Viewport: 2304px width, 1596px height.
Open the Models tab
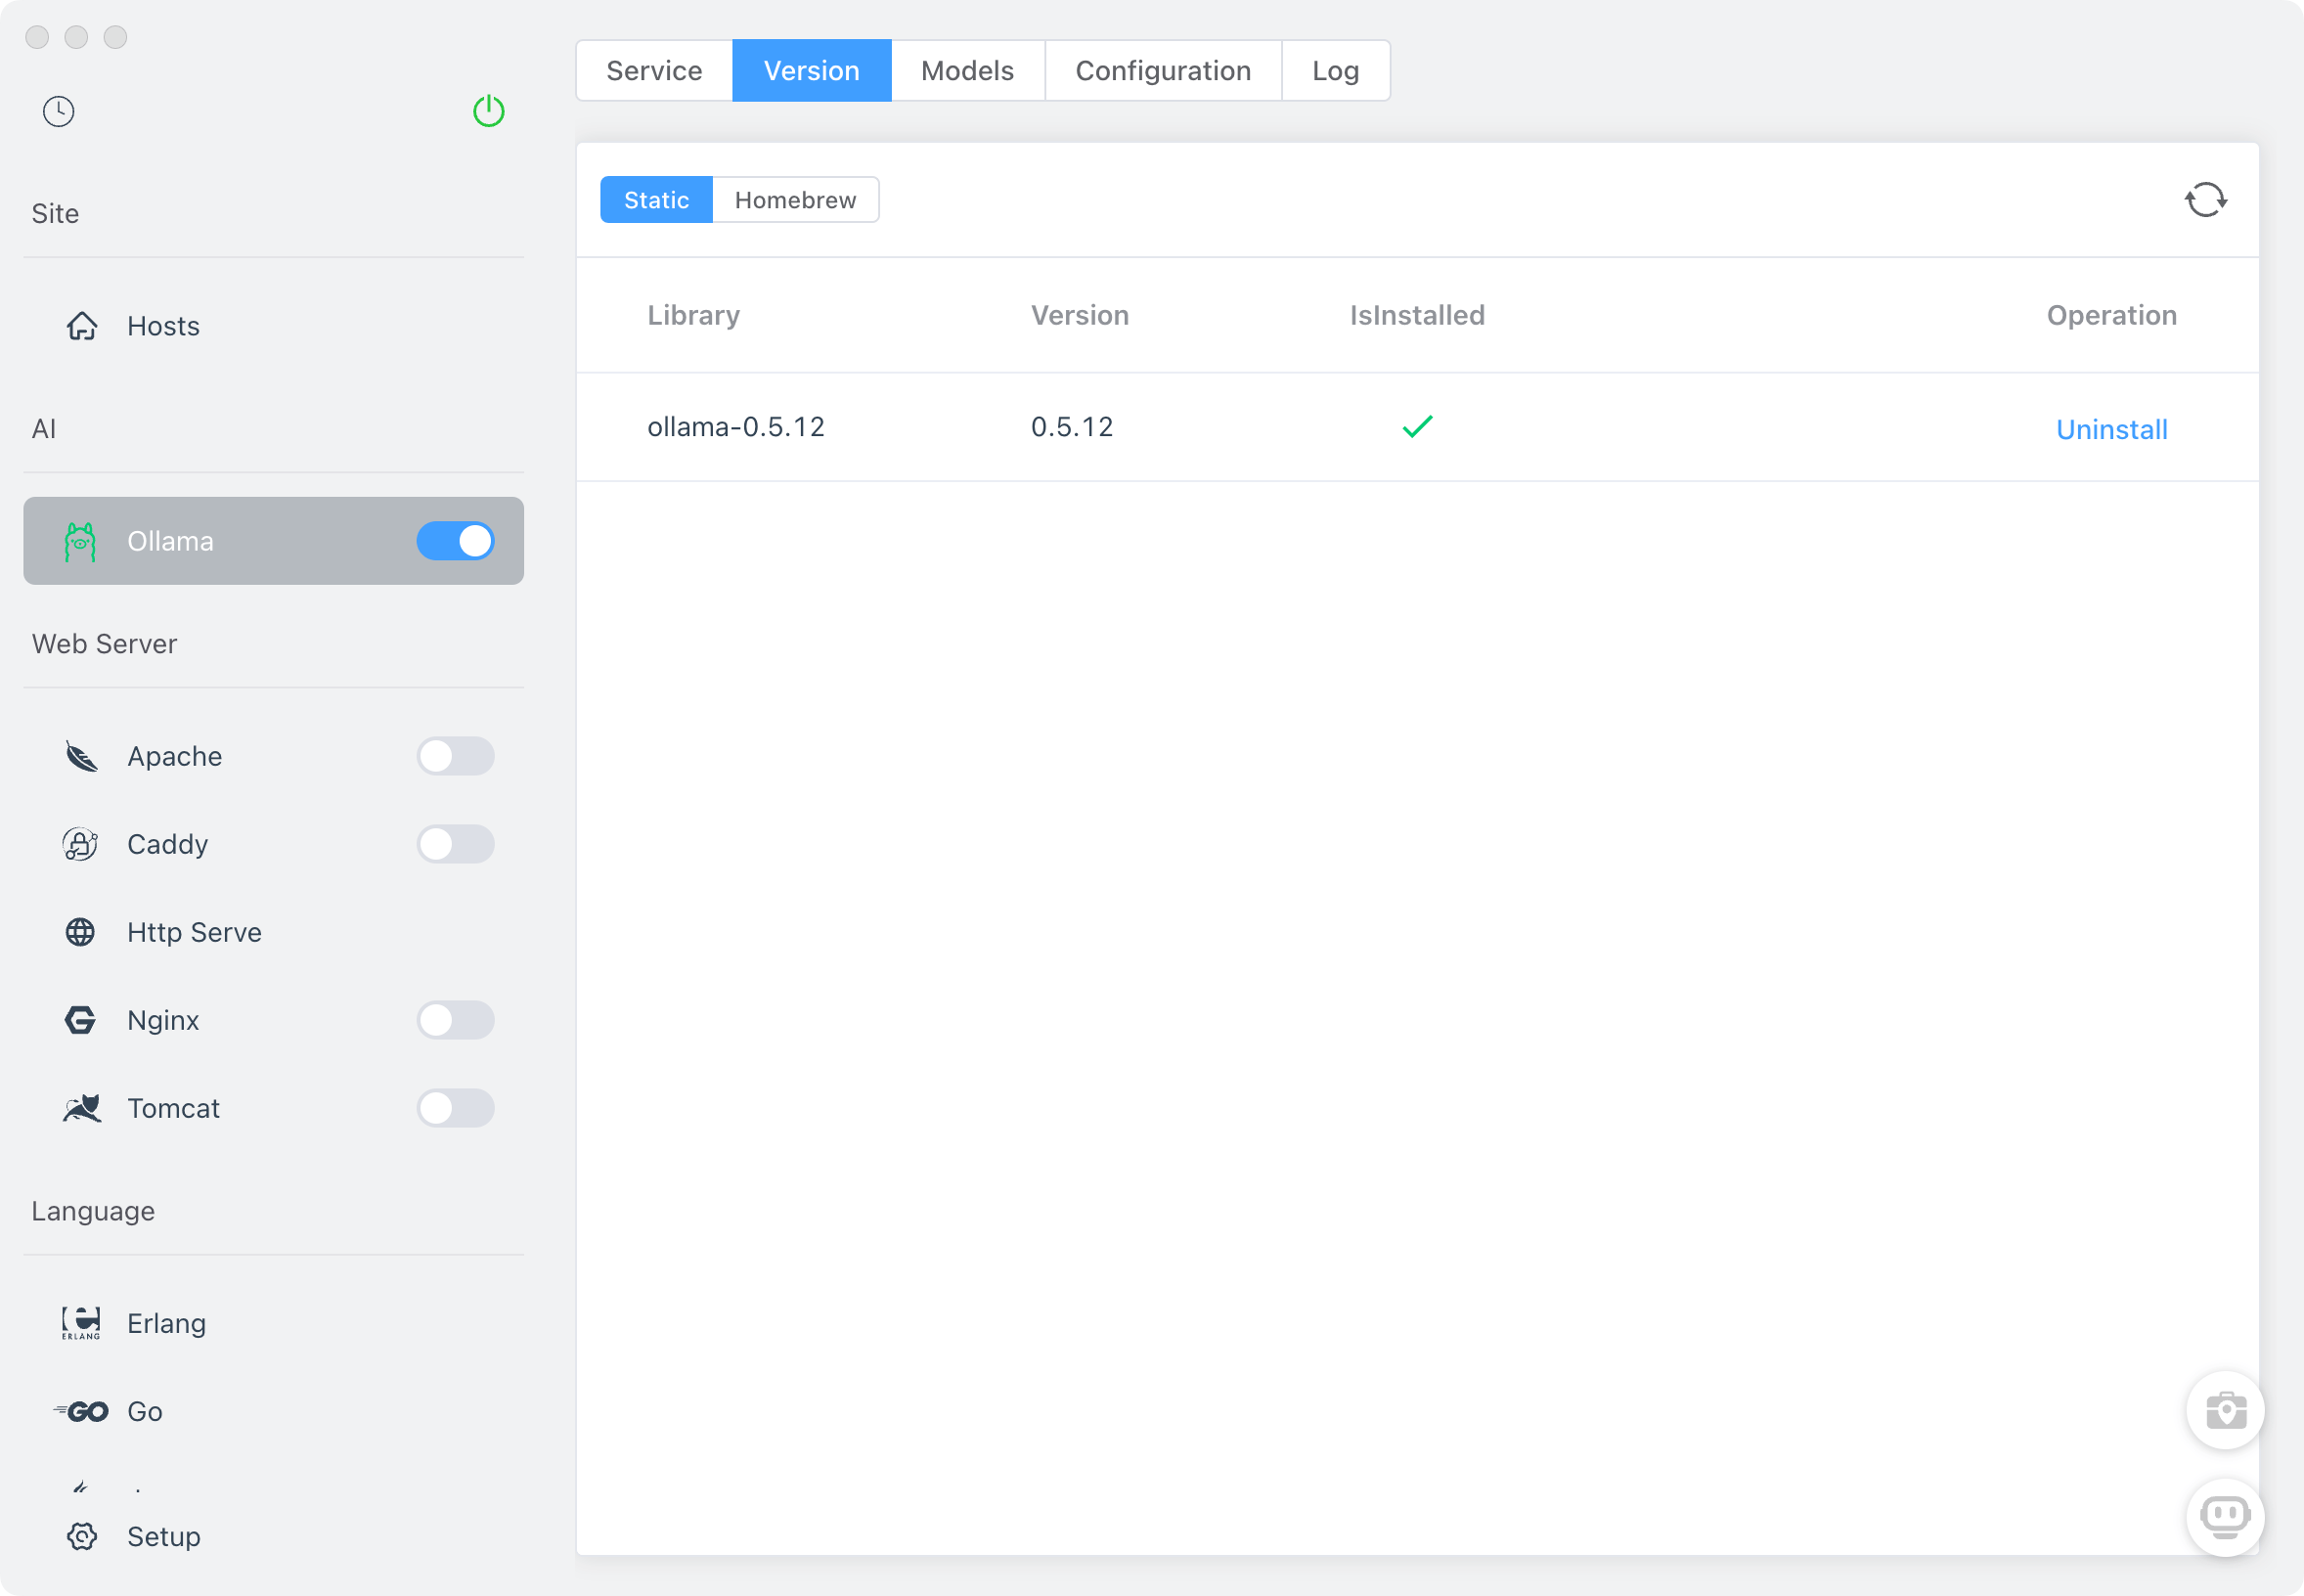pyautogui.click(x=967, y=70)
